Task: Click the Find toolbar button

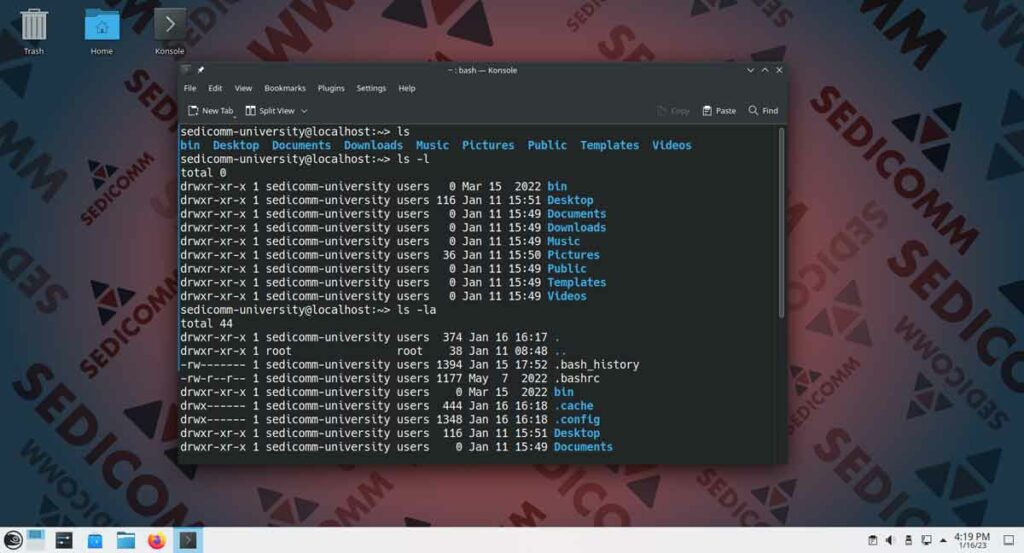Action: 763,111
